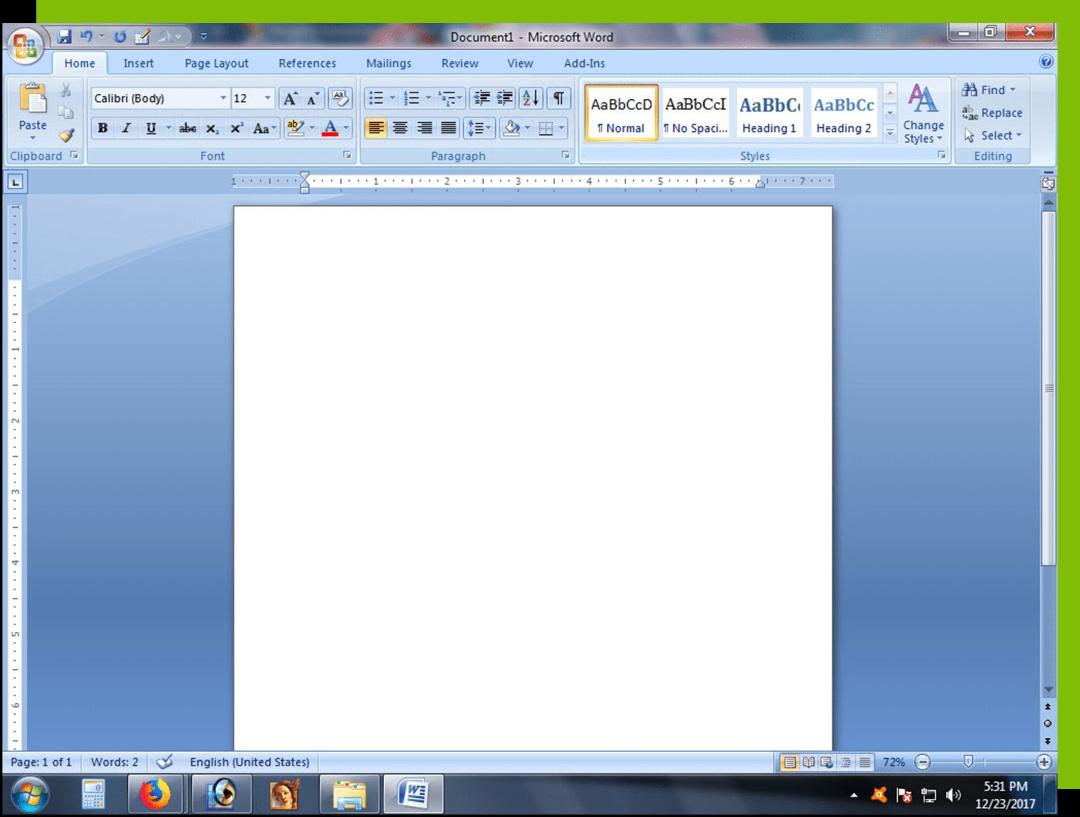Open the Office Button menu
The height and width of the screenshot is (817, 1080).
(x=25, y=46)
